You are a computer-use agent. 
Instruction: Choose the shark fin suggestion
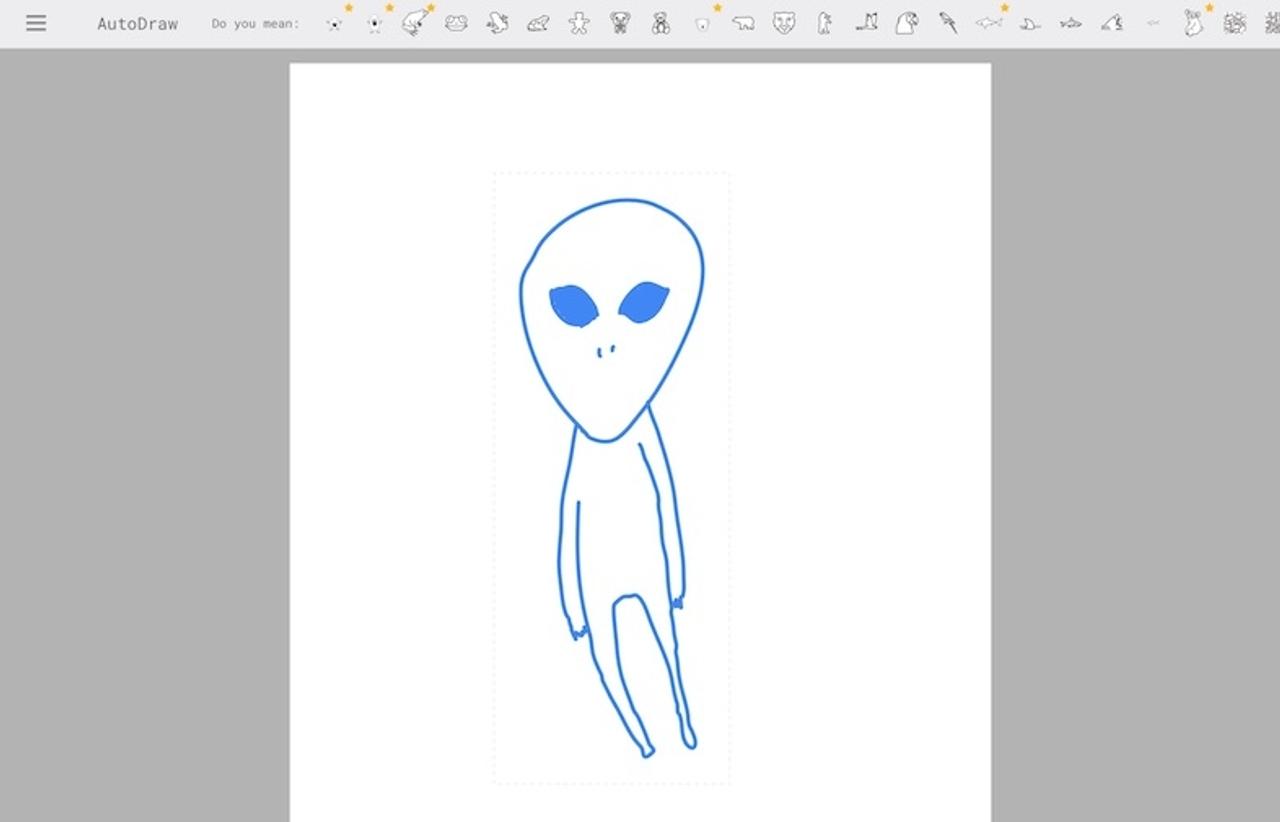click(x=1029, y=24)
